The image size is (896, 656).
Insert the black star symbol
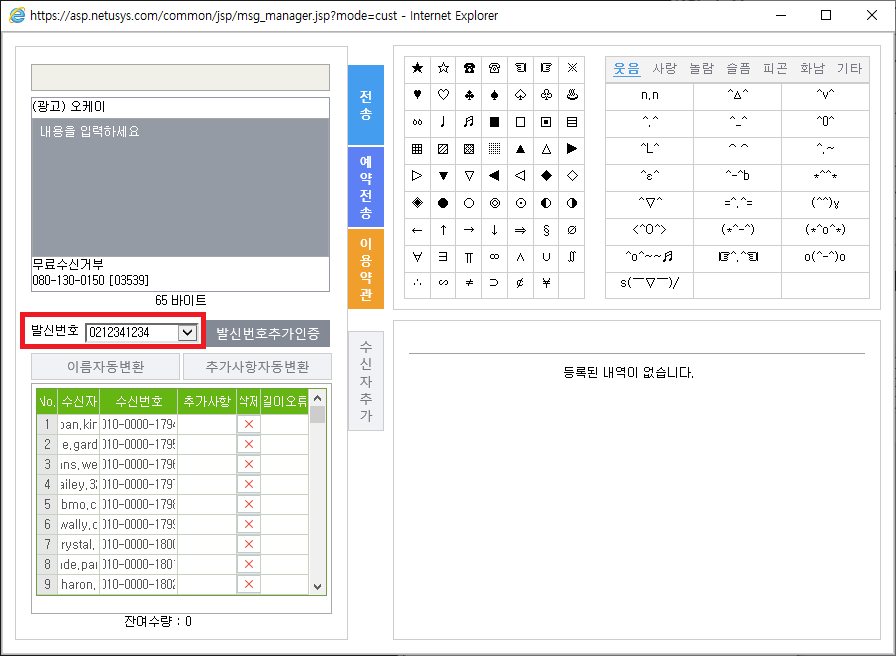(417, 69)
